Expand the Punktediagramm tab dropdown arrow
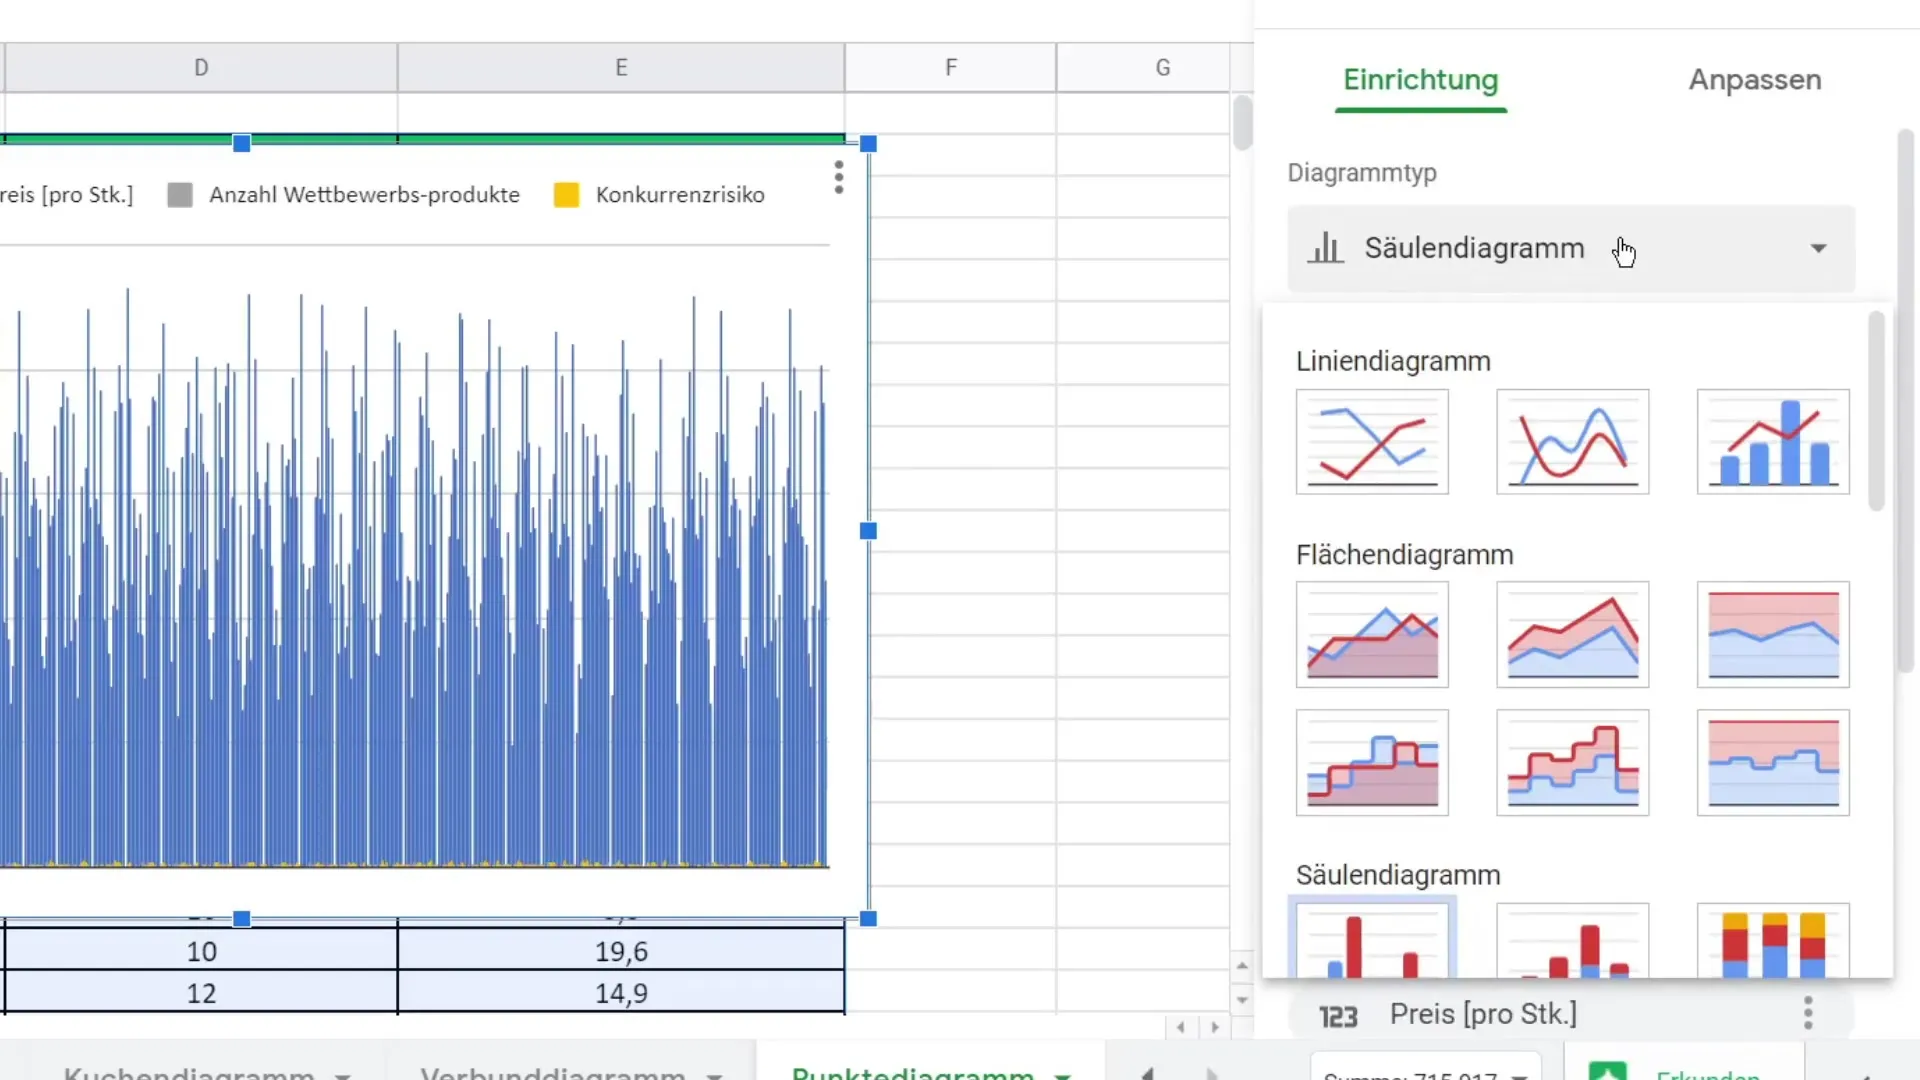Image resolution: width=1920 pixels, height=1080 pixels. pyautogui.click(x=1062, y=1076)
